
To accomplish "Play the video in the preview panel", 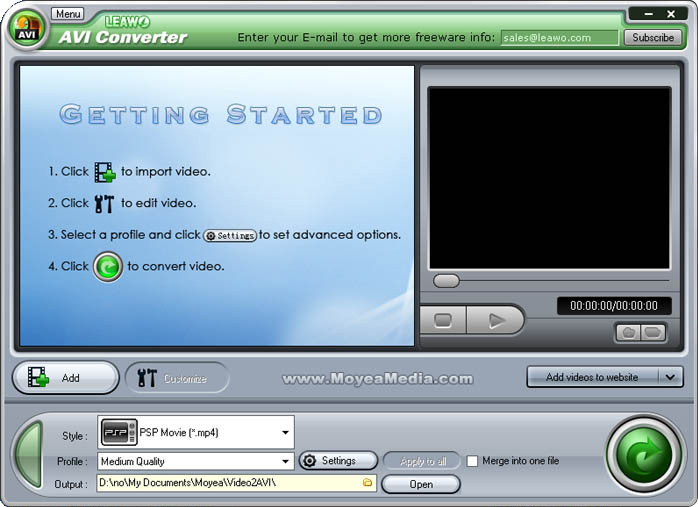I will (495, 320).
